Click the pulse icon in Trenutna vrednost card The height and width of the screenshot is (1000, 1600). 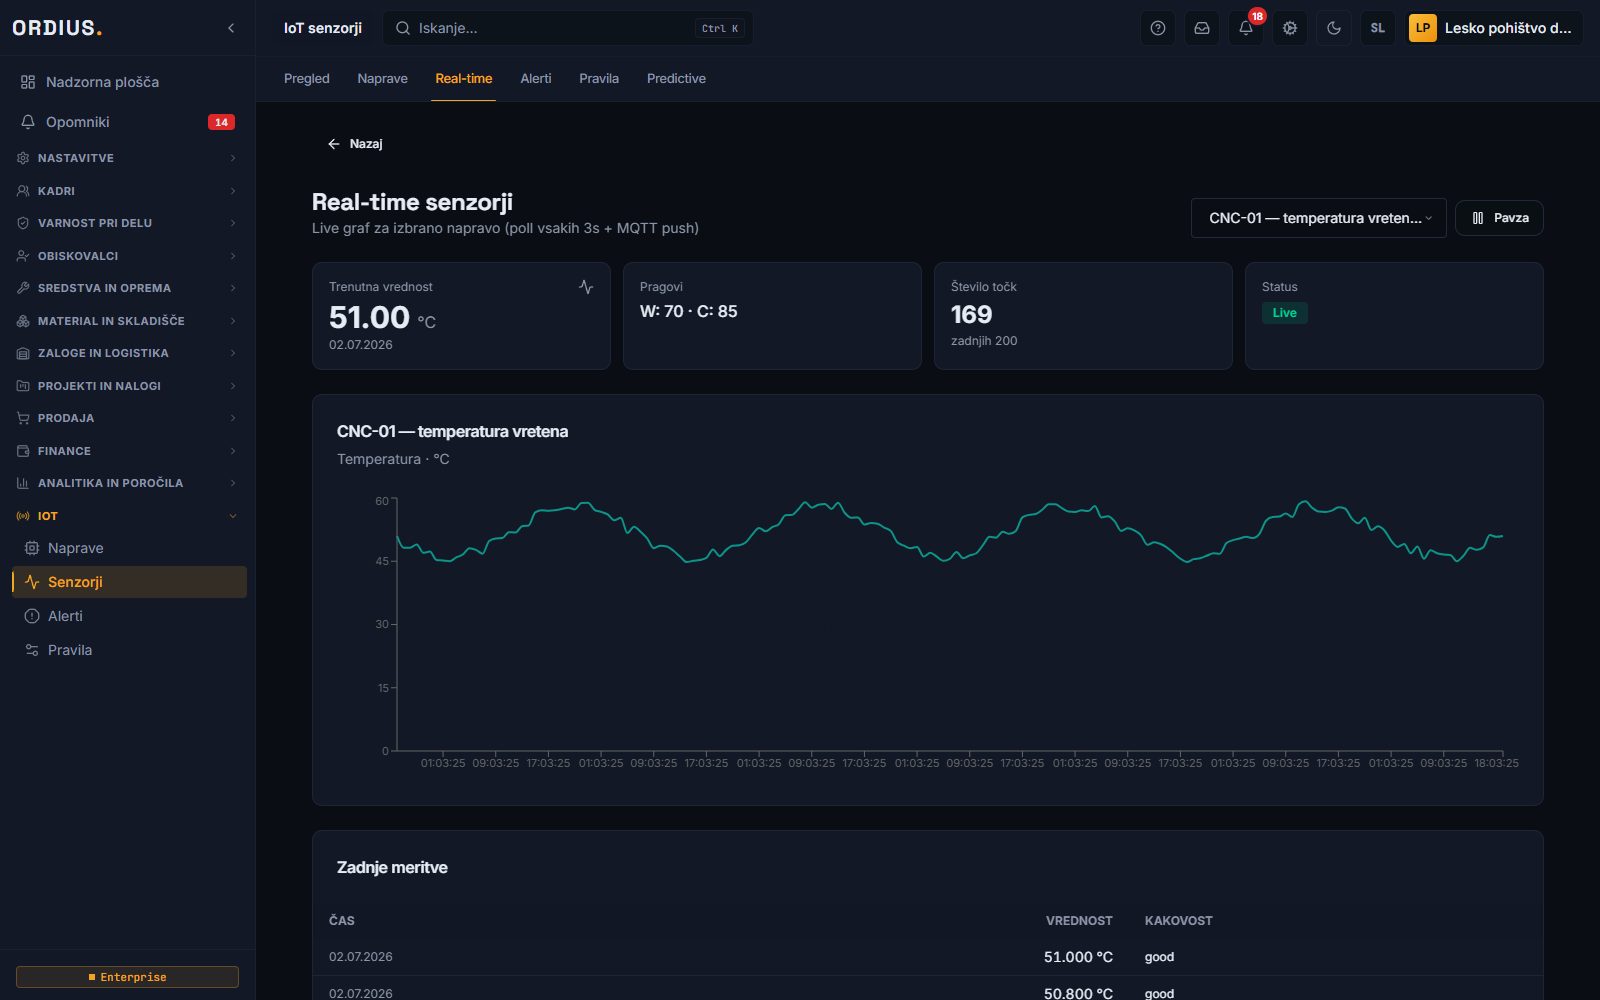[586, 287]
